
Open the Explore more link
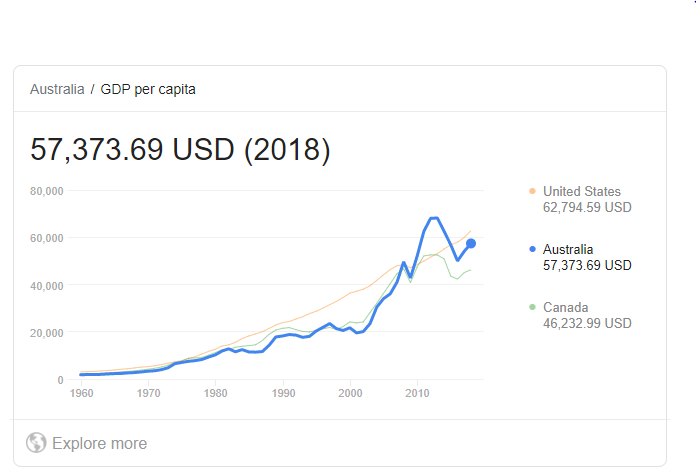[x=99, y=443]
